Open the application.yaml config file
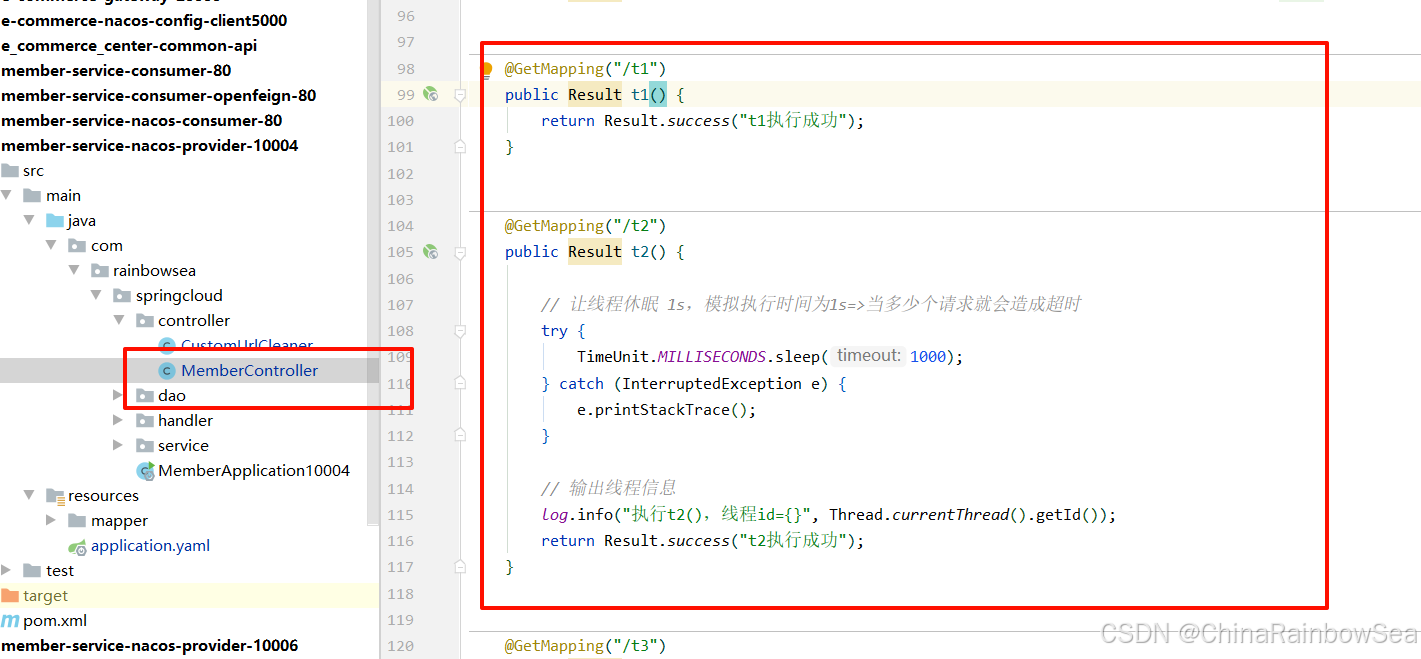The height and width of the screenshot is (659, 1421). (x=150, y=545)
